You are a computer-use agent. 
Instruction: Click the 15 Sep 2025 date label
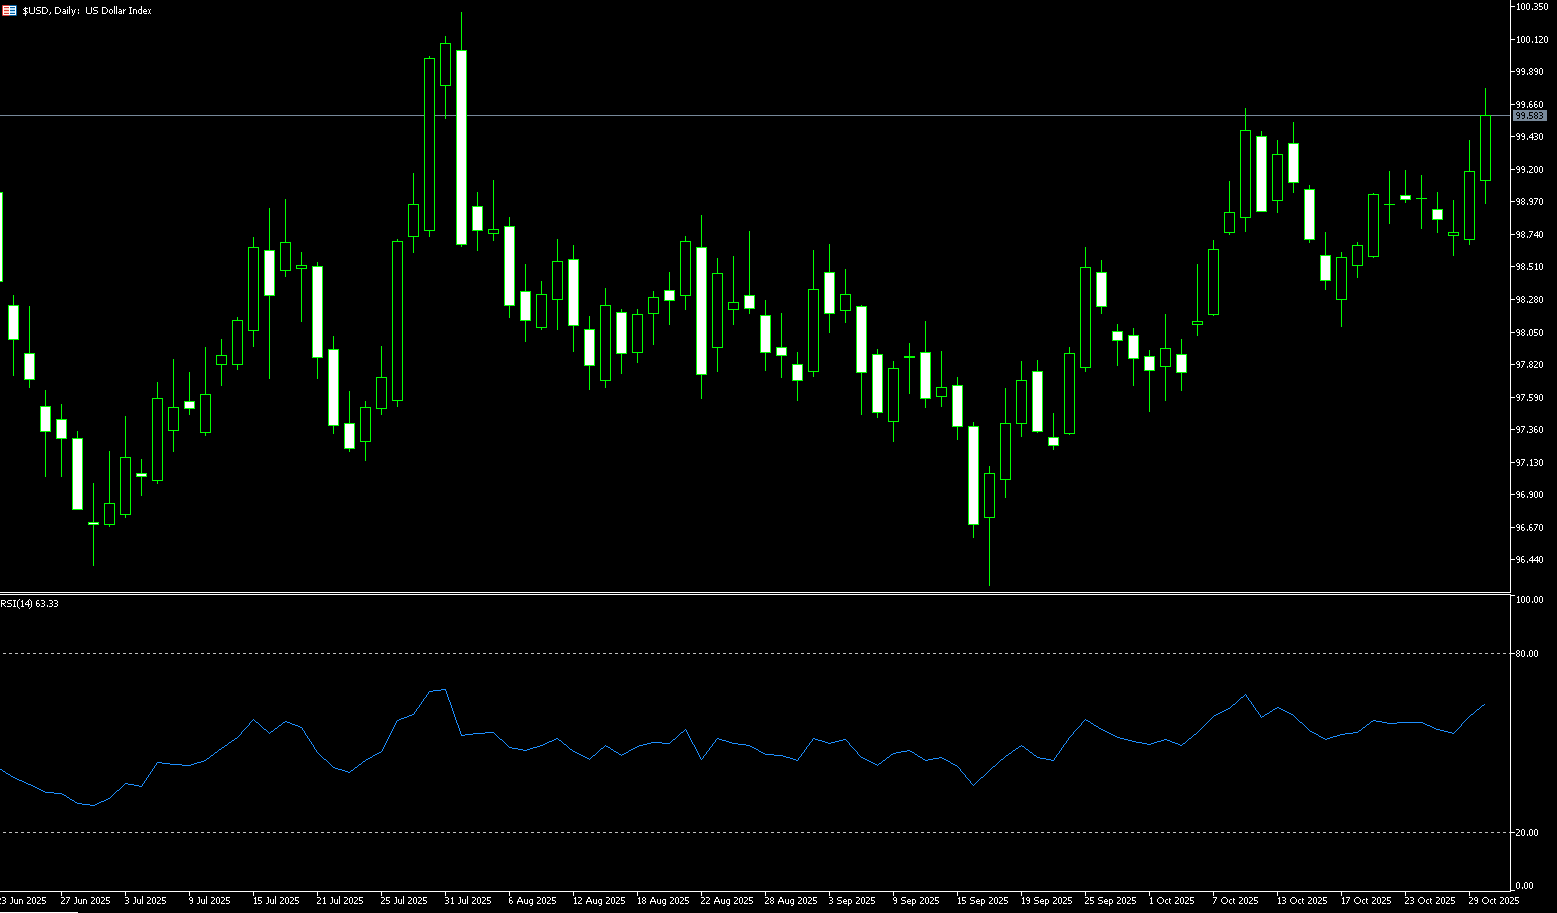click(x=983, y=901)
